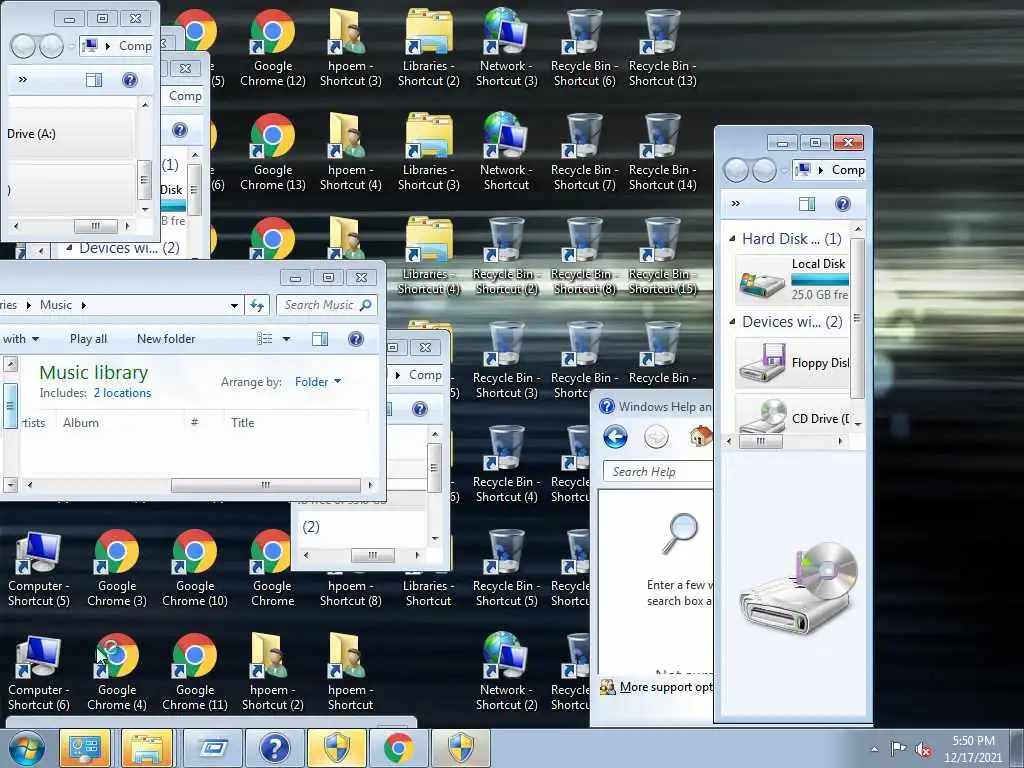Open Recycle Bin - Shortcut (14)
Image resolution: width=1024 pixels, height=768 pixels.
(x=662, y=151)
